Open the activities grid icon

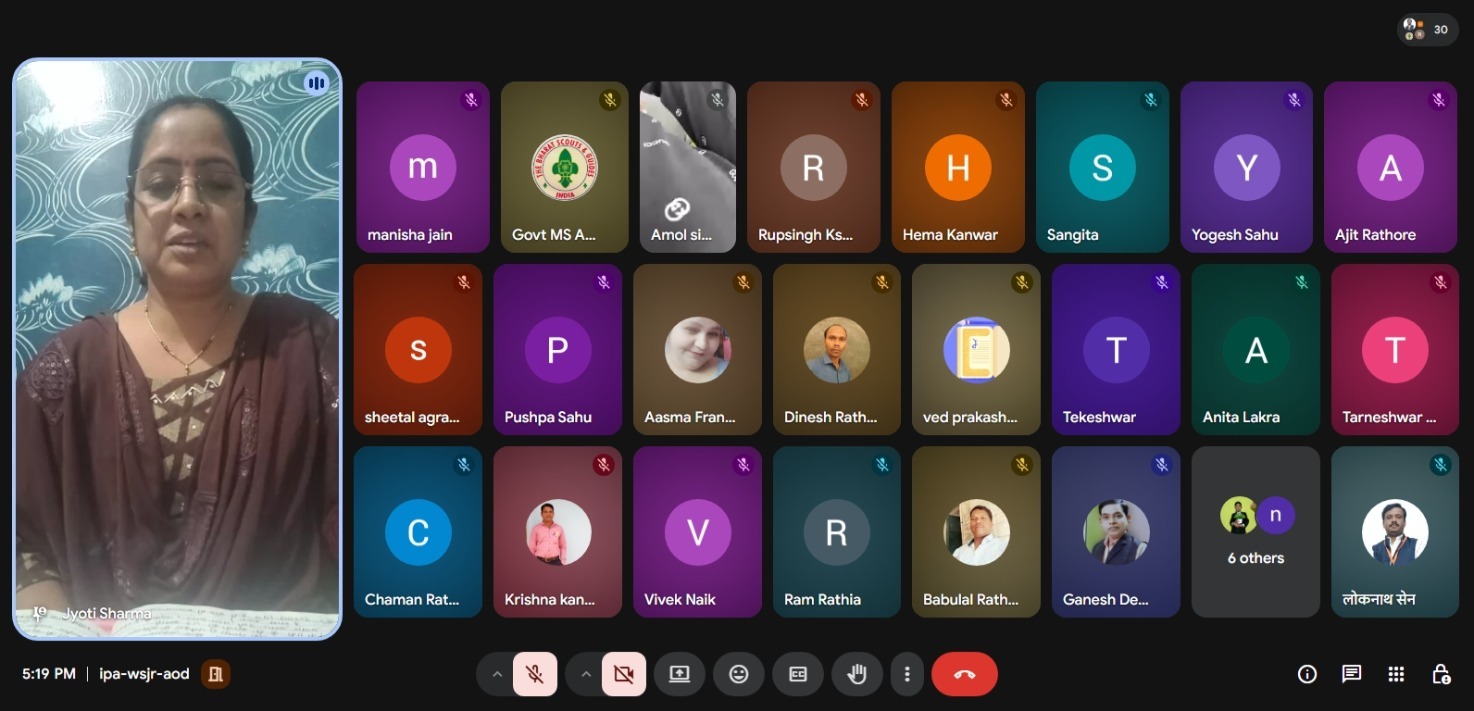tap(1396, 674)
